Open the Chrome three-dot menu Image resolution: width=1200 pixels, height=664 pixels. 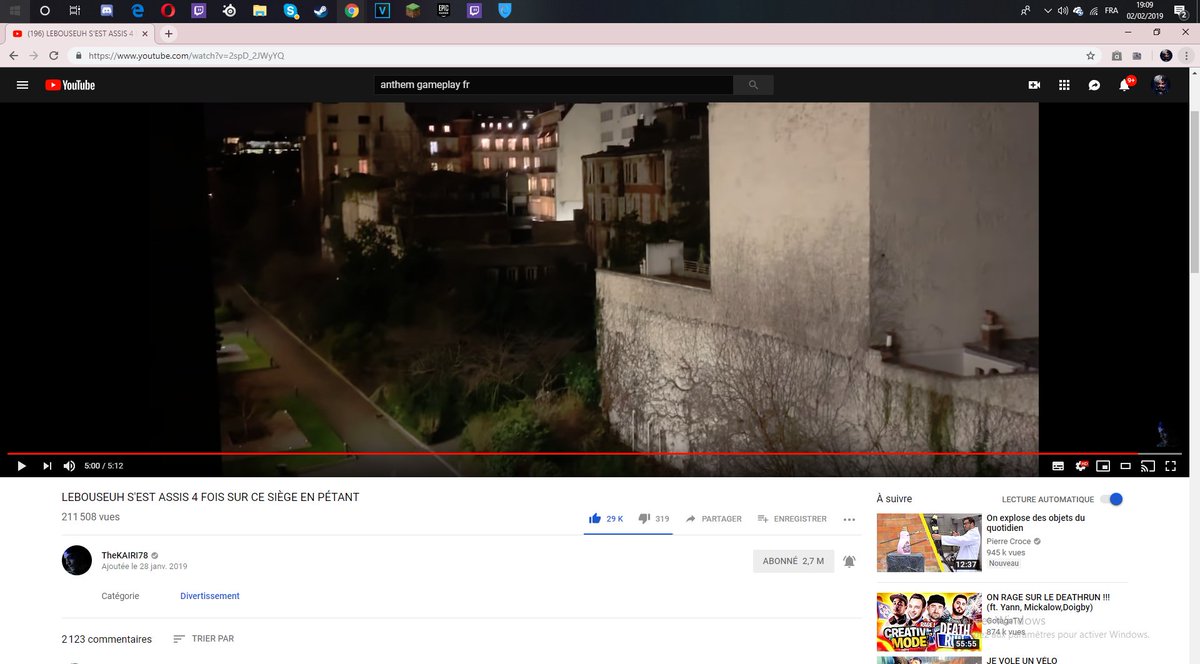click(1187, 55)
